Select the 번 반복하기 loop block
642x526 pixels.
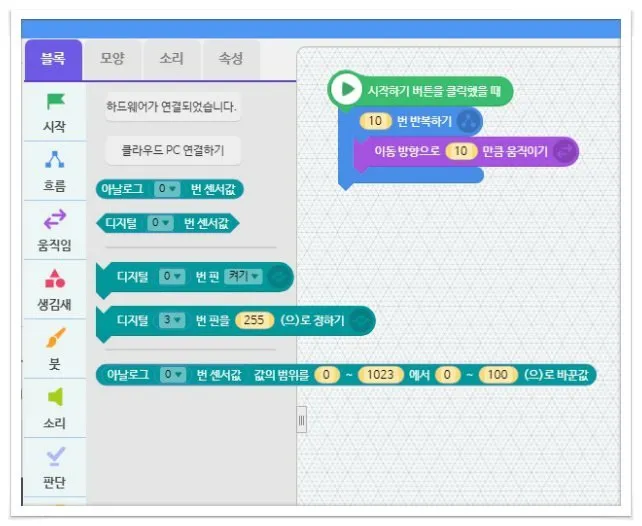[x=424, y=121]
